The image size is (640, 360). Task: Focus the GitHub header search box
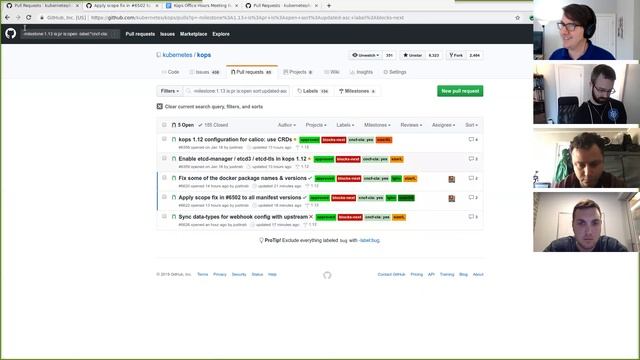coord(69,34)
